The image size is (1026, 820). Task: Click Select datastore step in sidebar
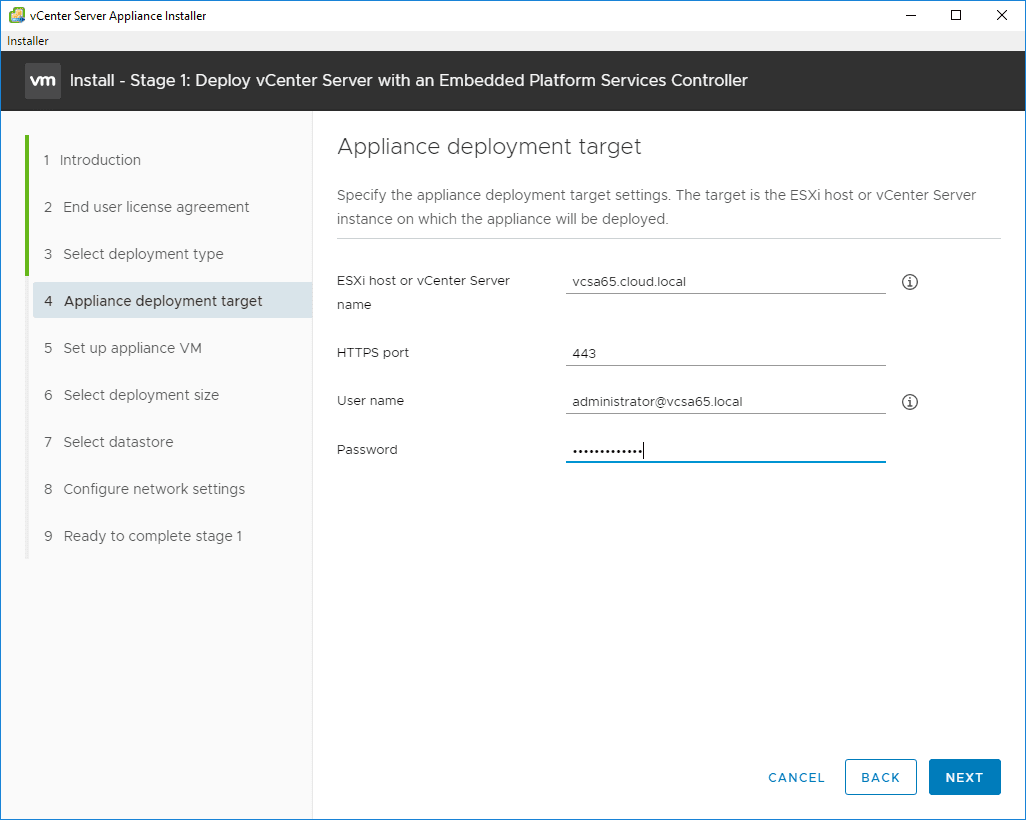118,442
